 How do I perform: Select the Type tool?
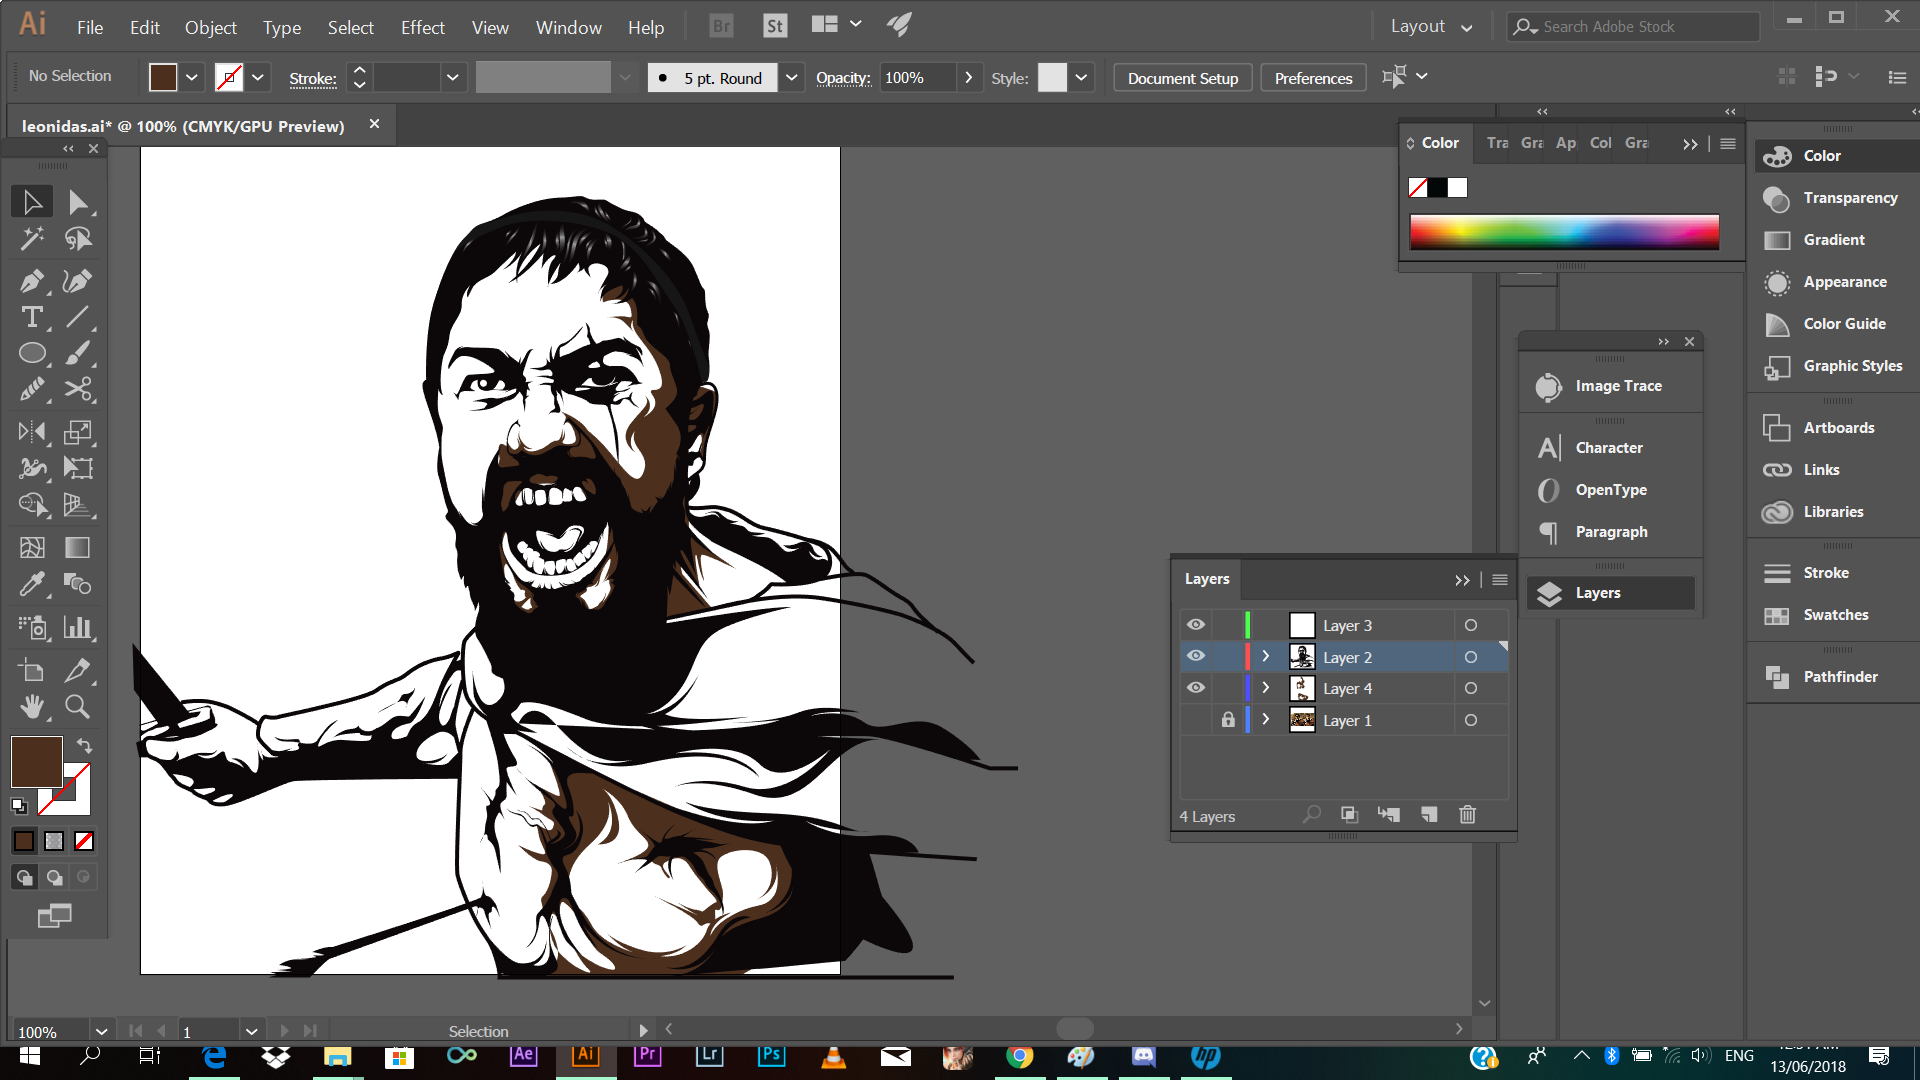tap(31, 318)
